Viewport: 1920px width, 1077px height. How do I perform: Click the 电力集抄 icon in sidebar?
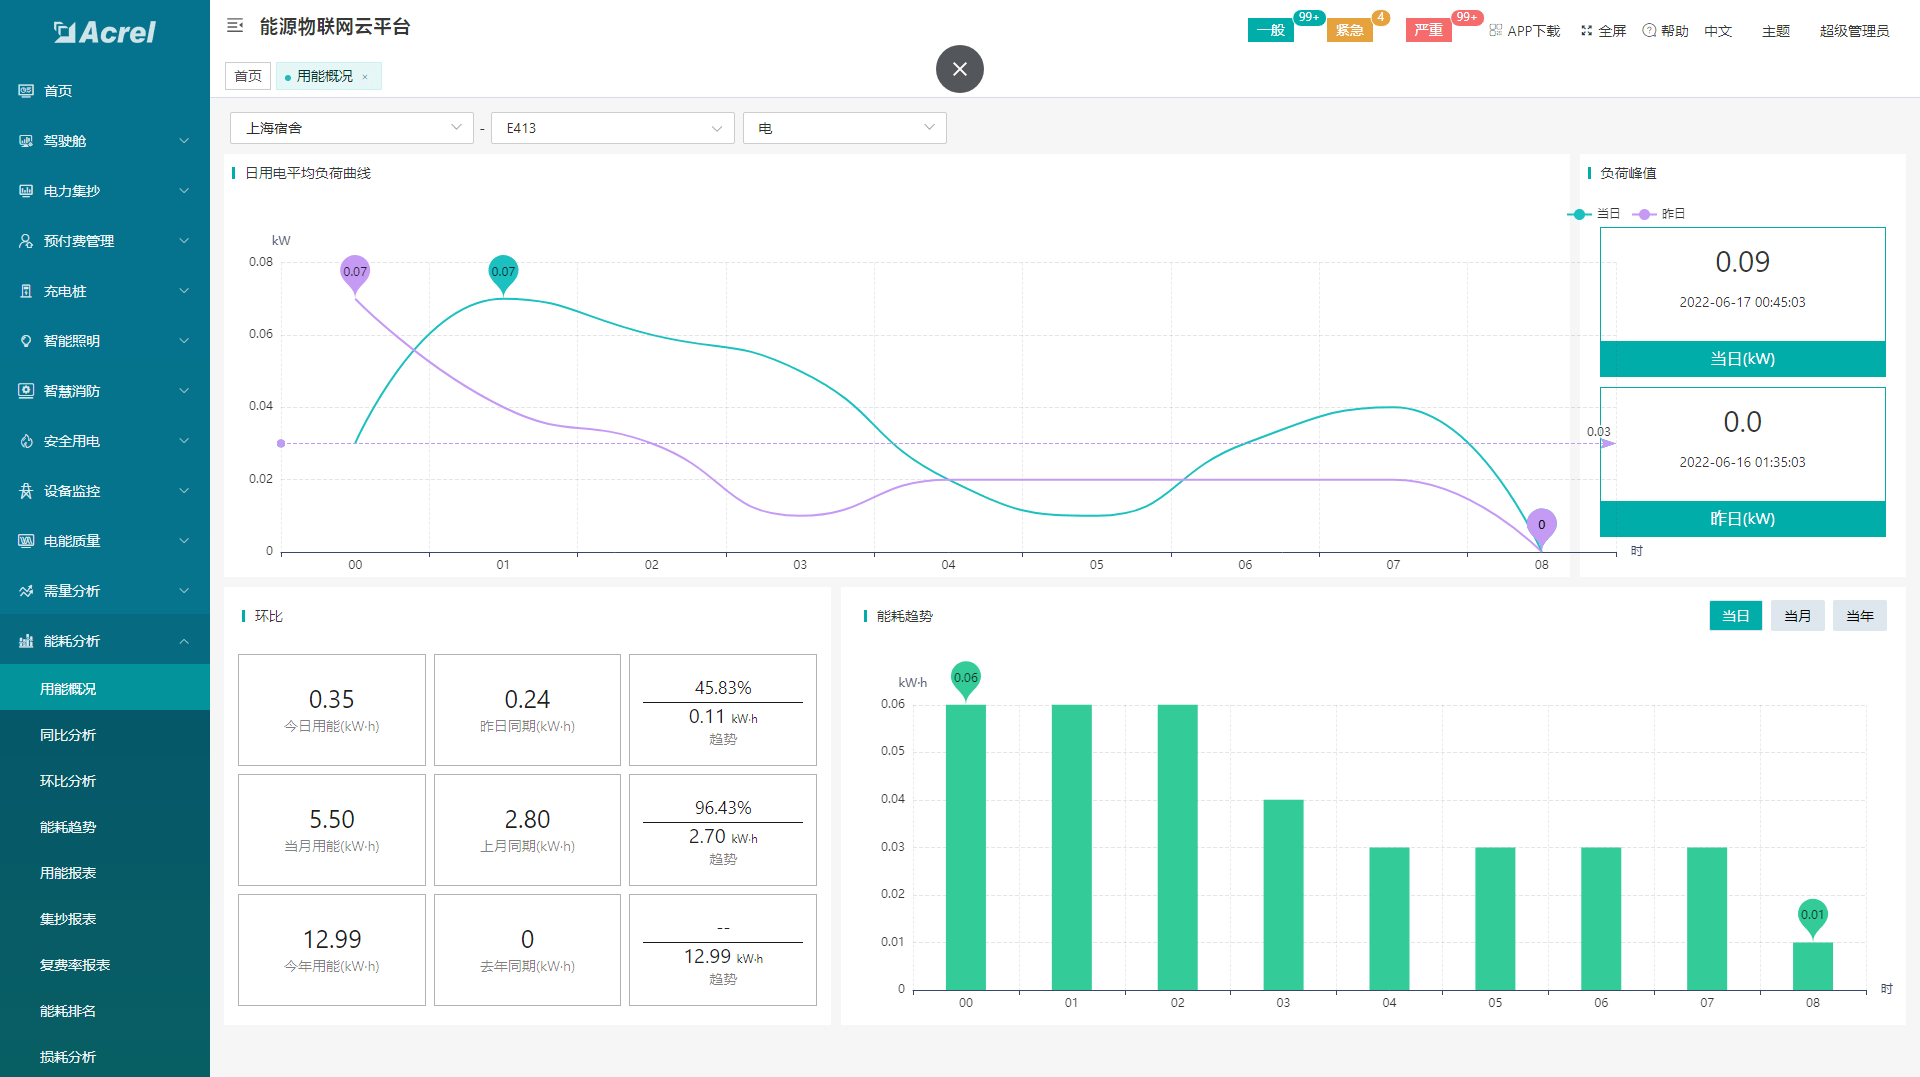click(26, 191)
